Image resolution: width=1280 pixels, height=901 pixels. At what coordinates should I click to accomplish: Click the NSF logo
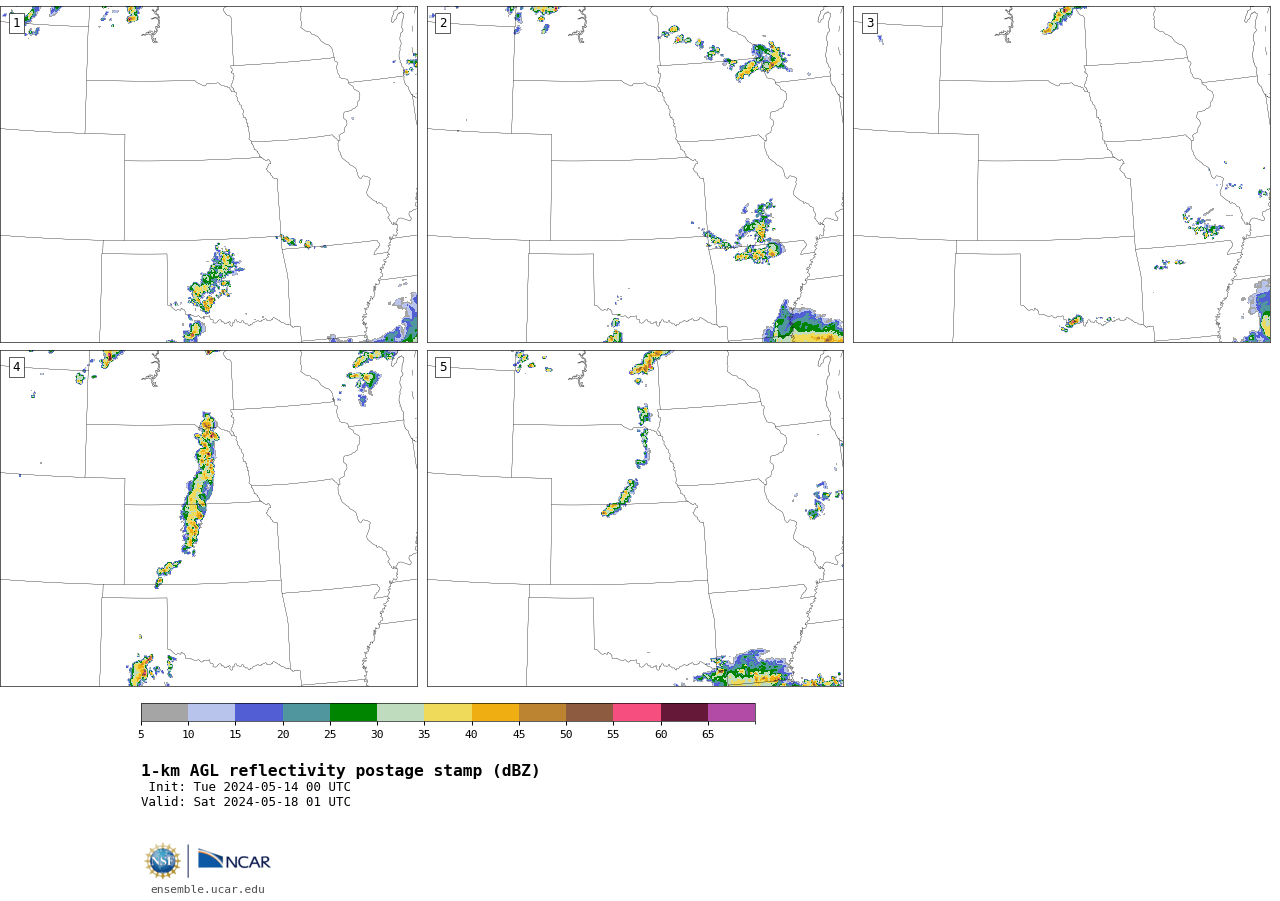(162, 861)
